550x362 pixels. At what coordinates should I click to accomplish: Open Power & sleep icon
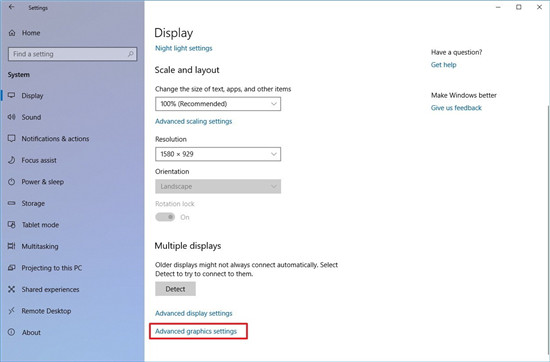point(12,182)
